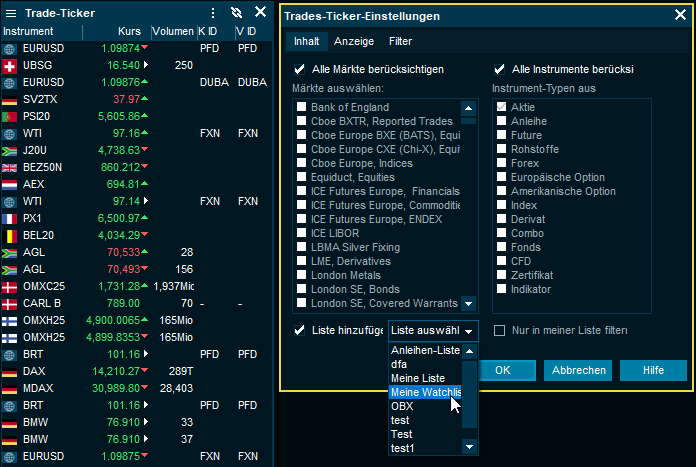Viewport: 696px width, 467px height.
Task: Choose OBX in the list dropdown
Action: [402, 407]
